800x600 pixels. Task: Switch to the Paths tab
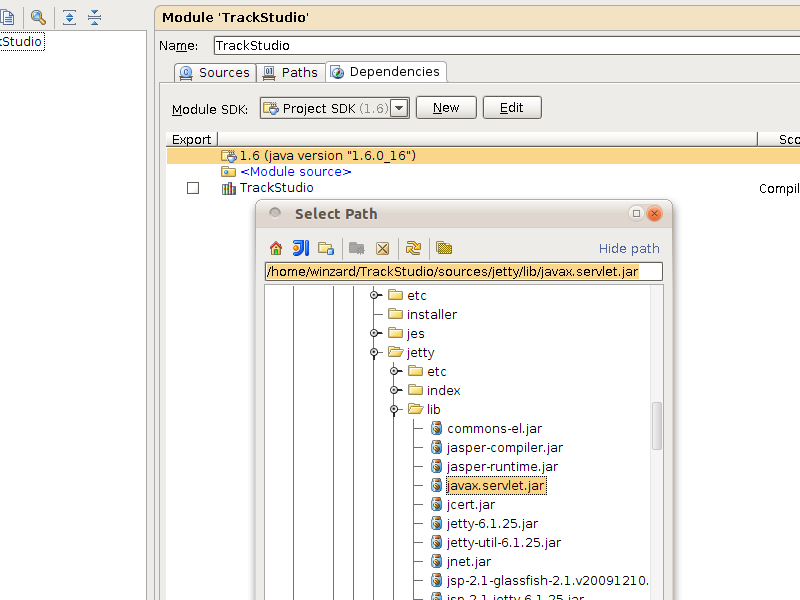click(290, 72)
